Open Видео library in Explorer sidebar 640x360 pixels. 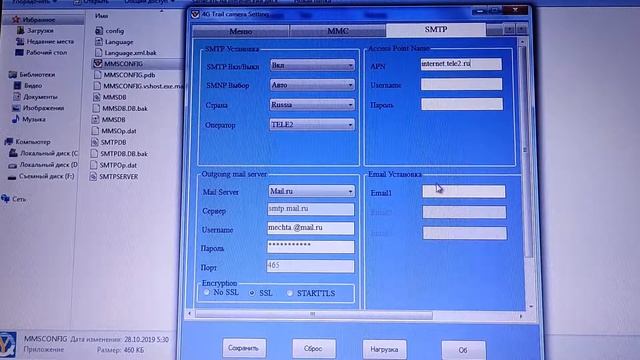coord(33,86)
